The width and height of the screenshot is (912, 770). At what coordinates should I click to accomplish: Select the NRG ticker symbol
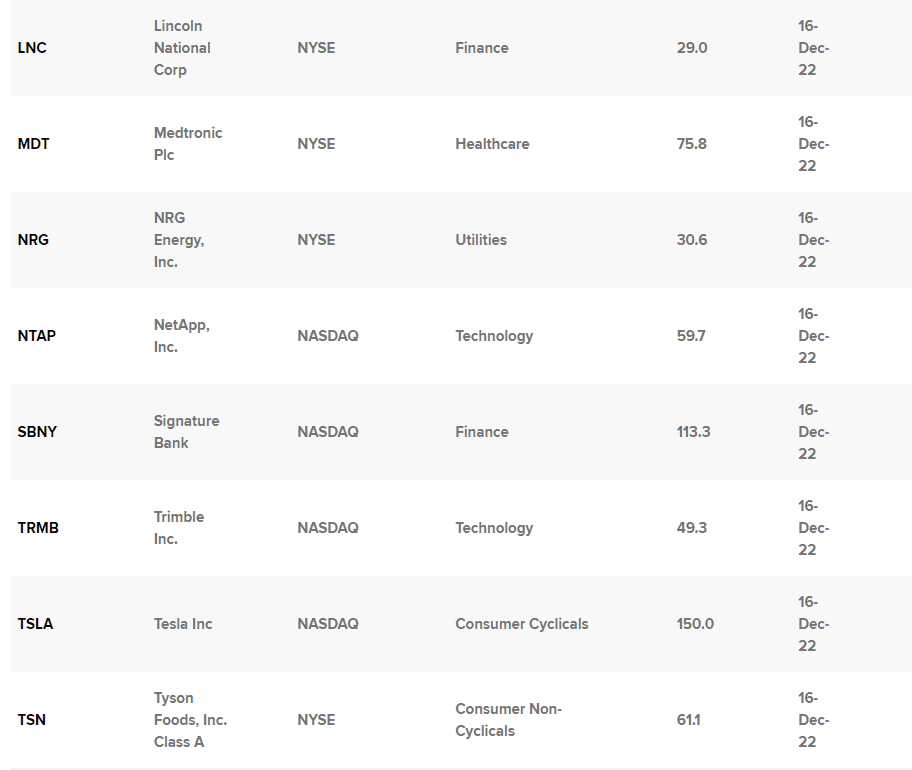33,240
